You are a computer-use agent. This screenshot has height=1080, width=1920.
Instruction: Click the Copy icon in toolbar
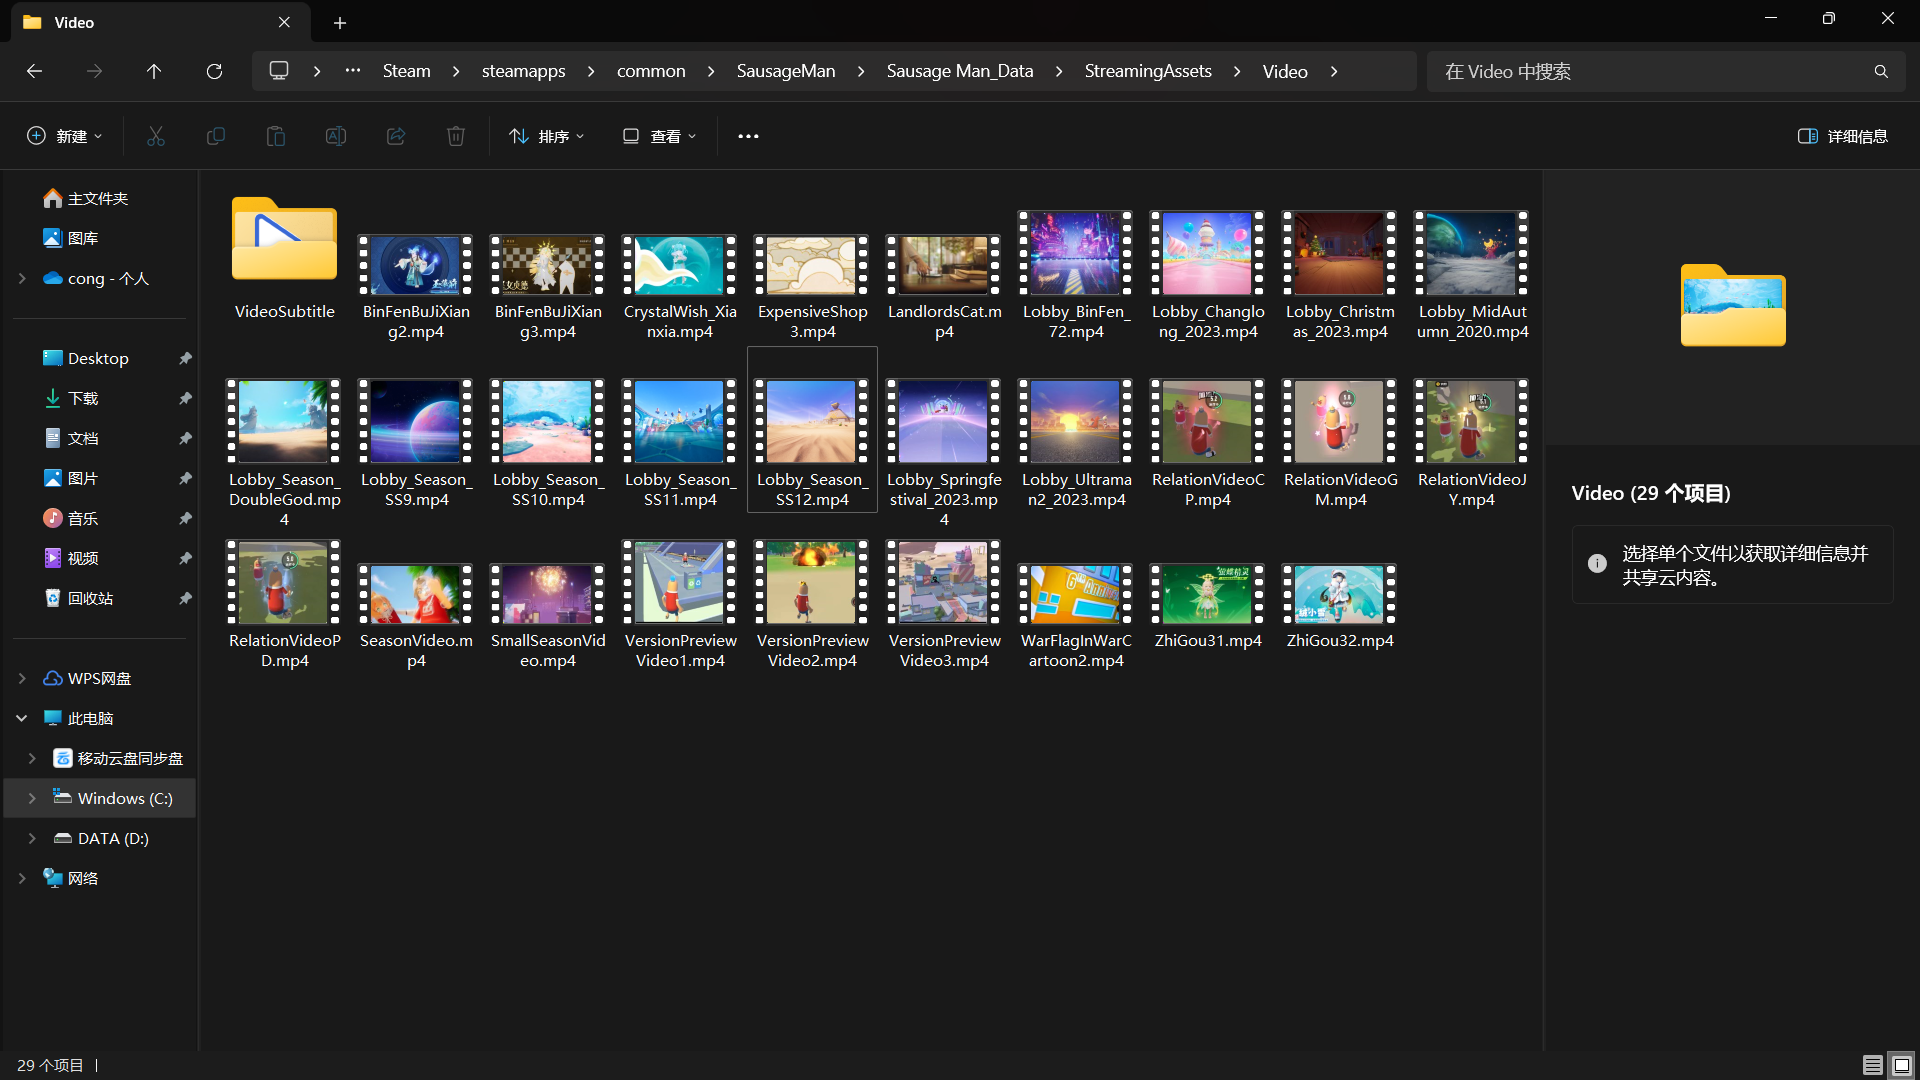point(216,136)
